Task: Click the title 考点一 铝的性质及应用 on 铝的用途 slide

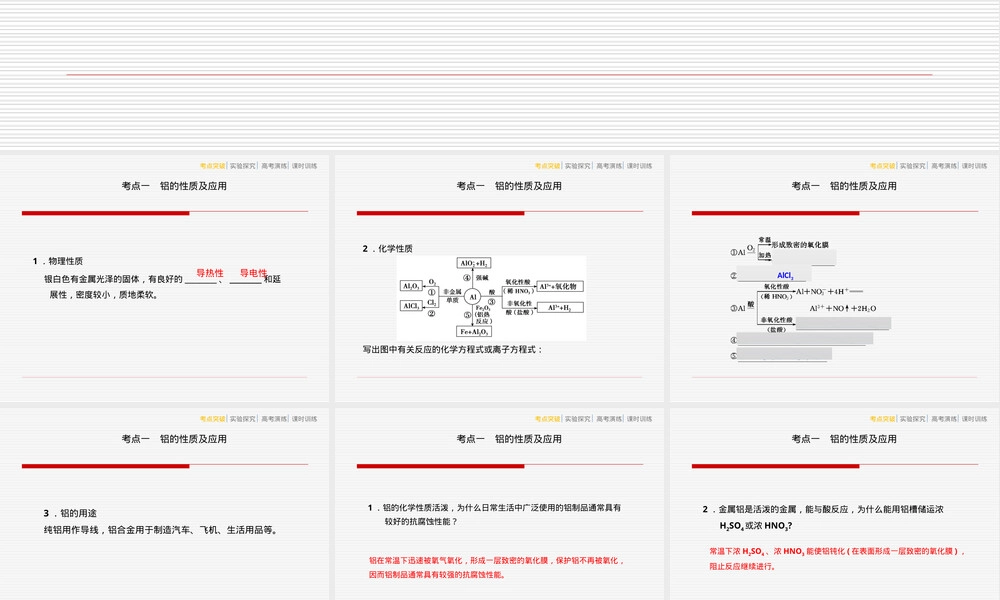Action: tap(174, 439)
